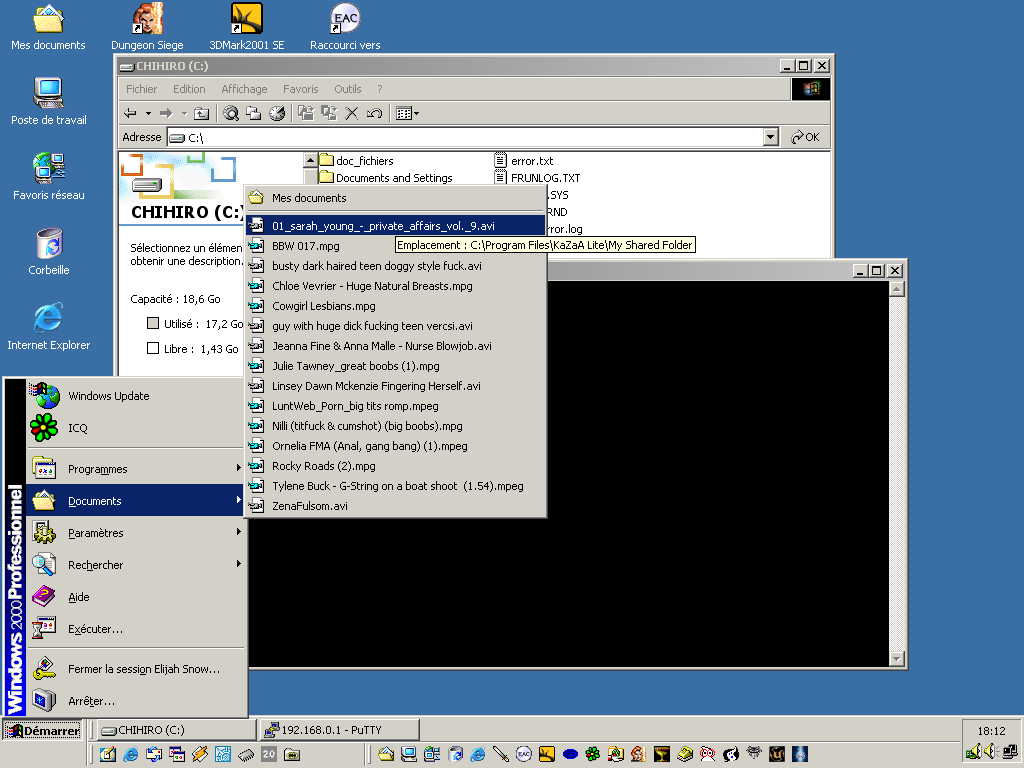Click the blue oval icon in taskbar
This screenshot has height=768, width=1024.
570,754
